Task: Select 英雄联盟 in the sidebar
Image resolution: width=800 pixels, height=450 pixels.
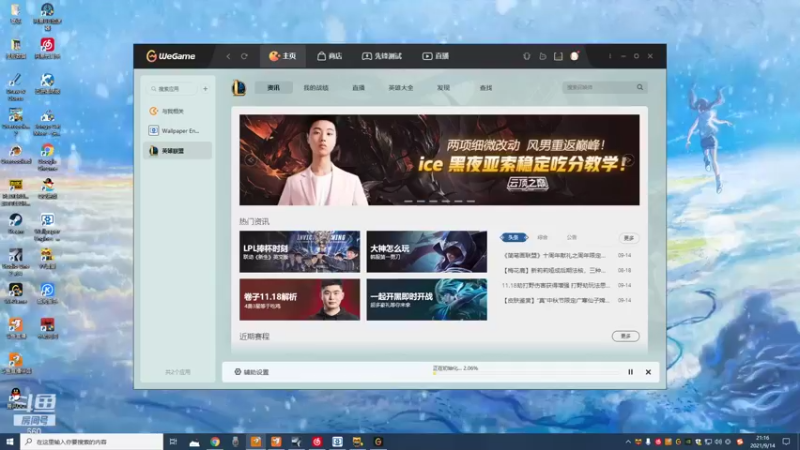Action: (177, 151)
